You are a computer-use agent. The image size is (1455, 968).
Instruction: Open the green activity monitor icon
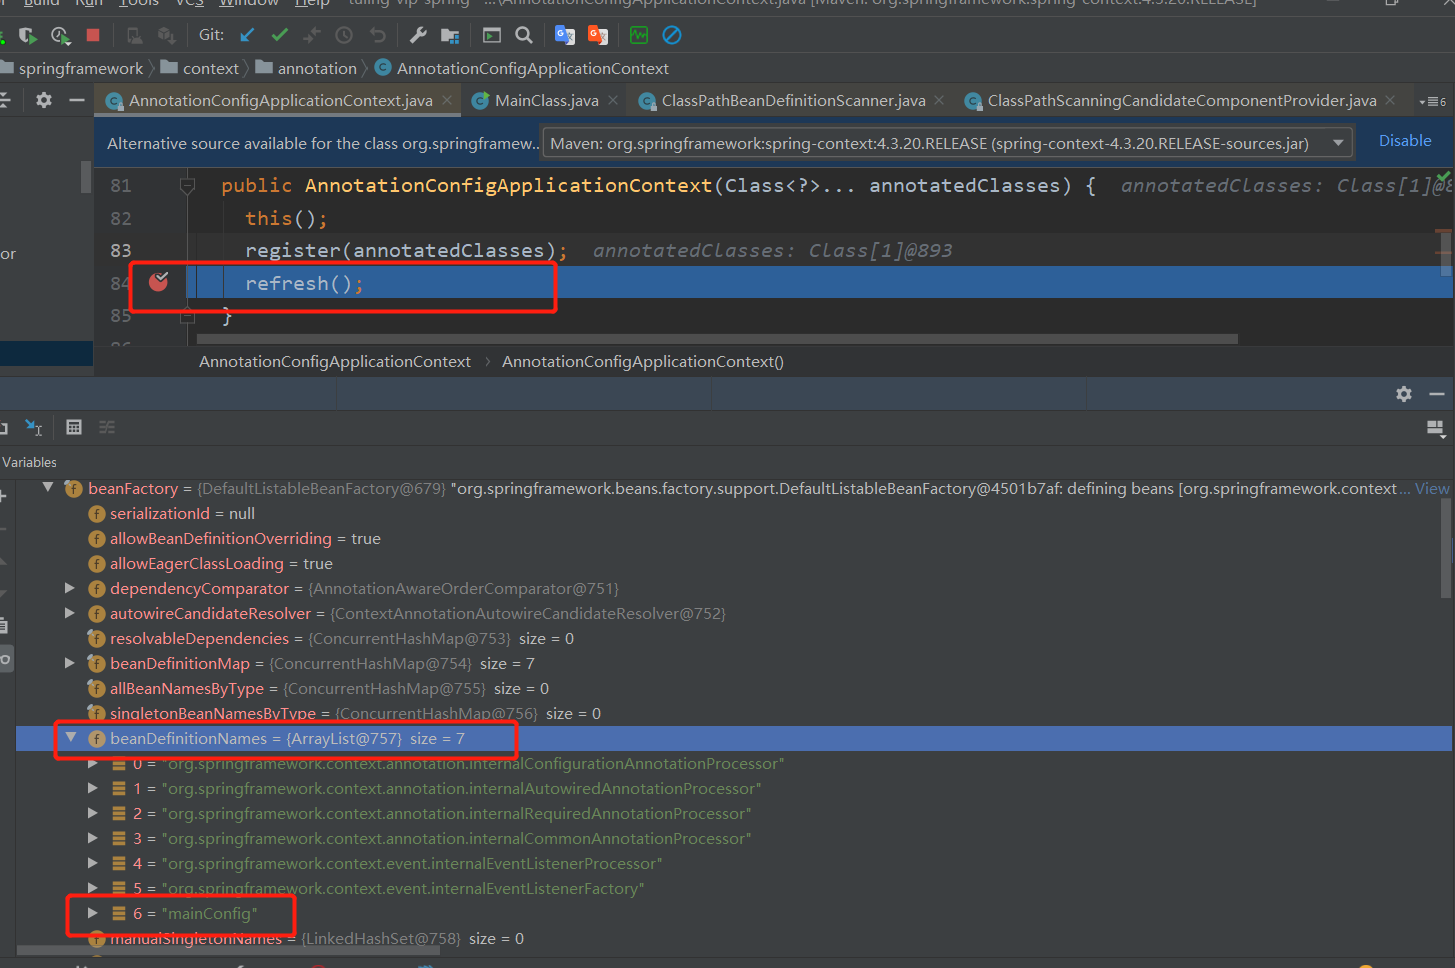(x=639, y=35)
